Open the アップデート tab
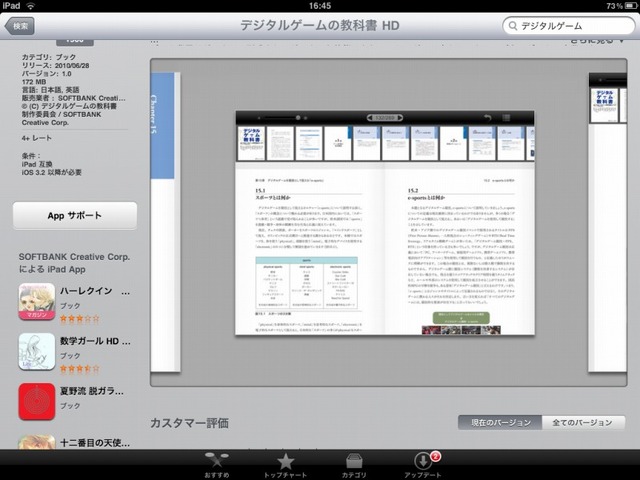Image resolution: width=640 pixels, height=480 pixels. coord(423,465)
